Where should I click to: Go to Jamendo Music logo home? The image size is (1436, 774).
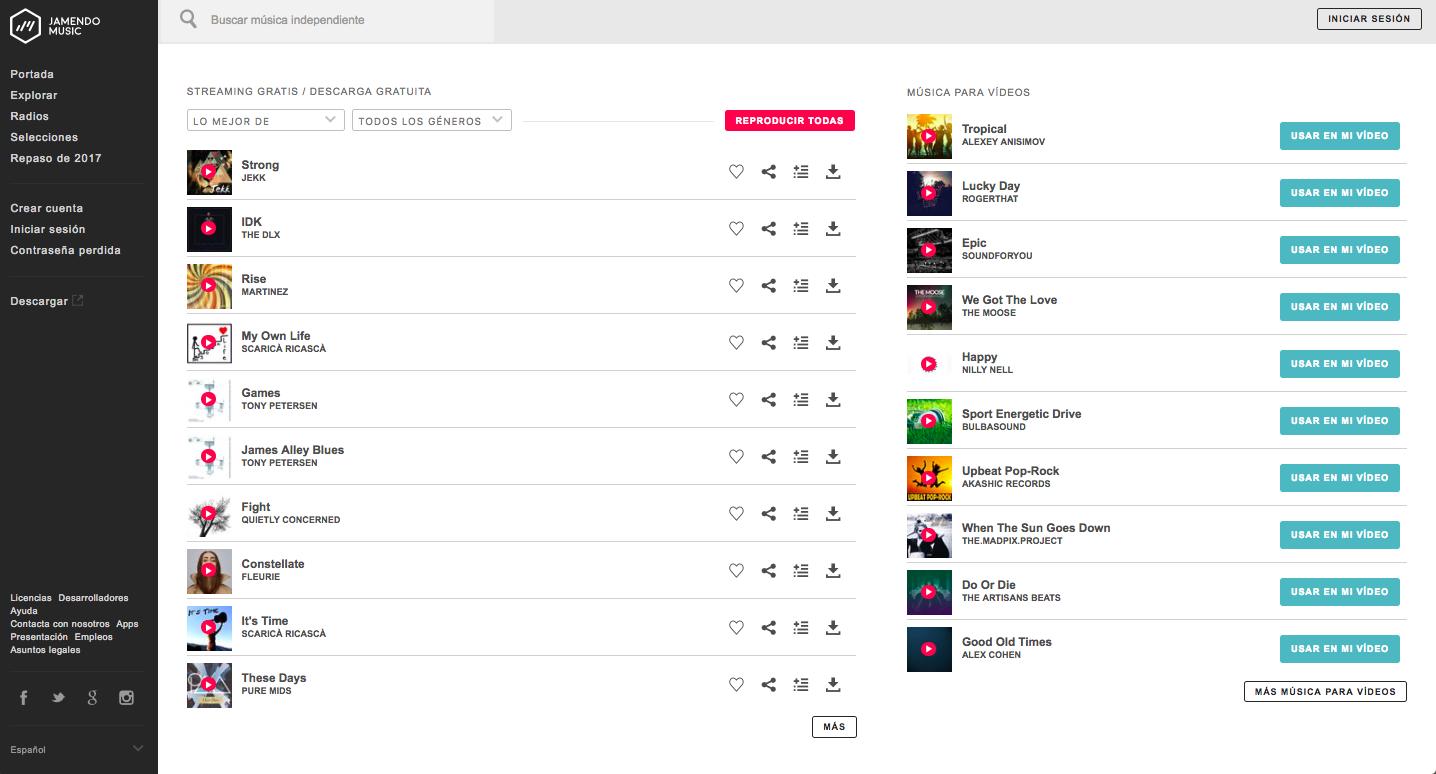point(55,25)
